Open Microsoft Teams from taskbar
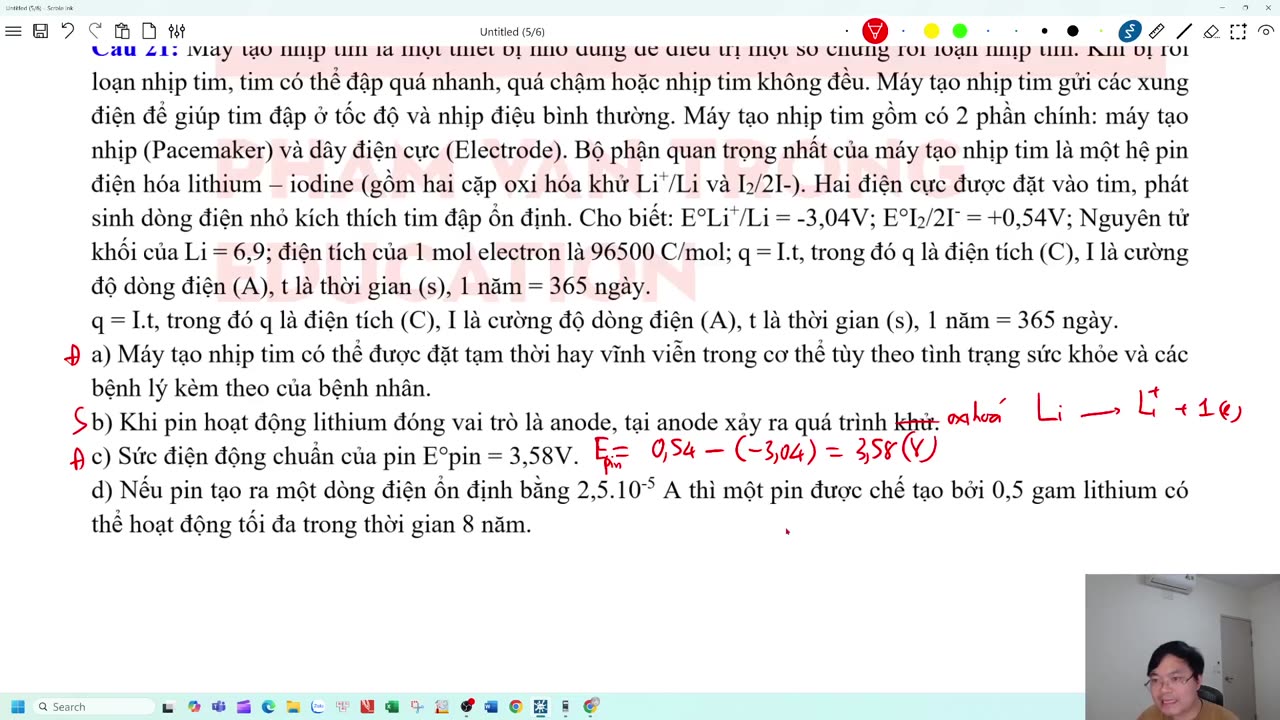Viewport: 1280px width, 720px height. (x=218, y=707)
